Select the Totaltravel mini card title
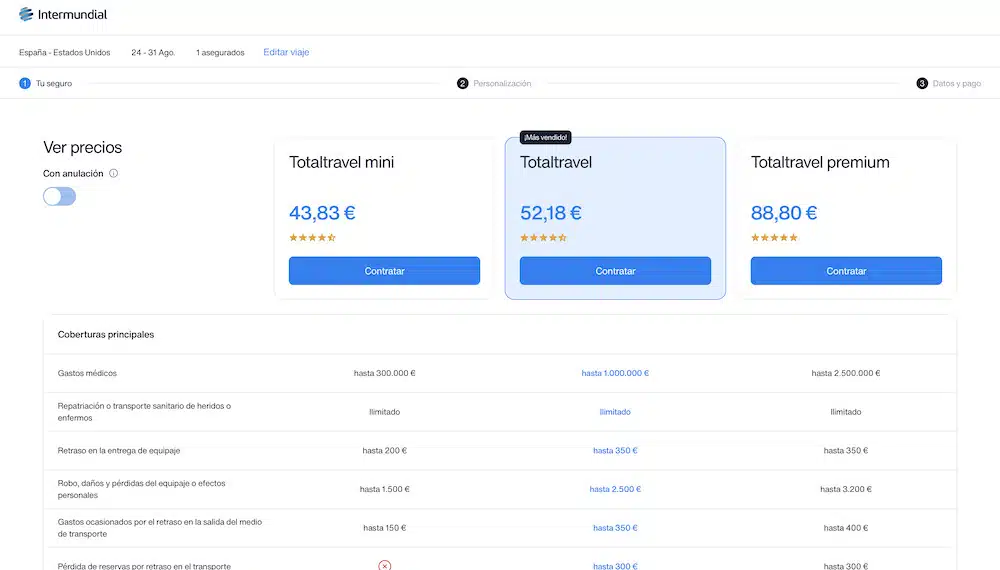Screen dimensions: 1000x570 point(341,162)
